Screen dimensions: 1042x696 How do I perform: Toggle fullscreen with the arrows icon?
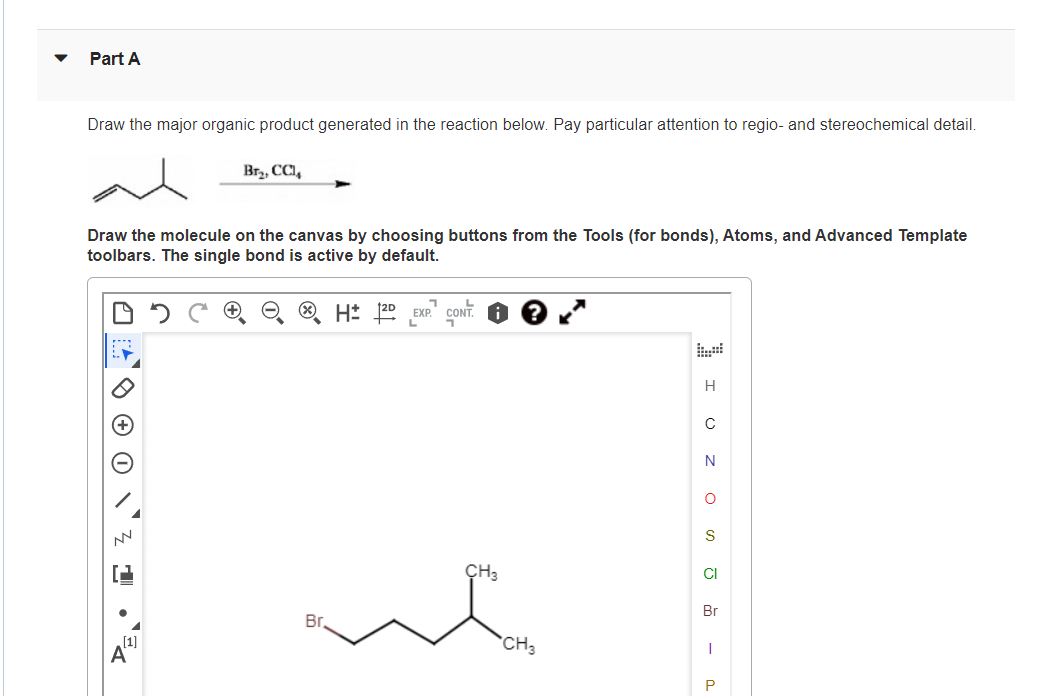tap(572, 312)
